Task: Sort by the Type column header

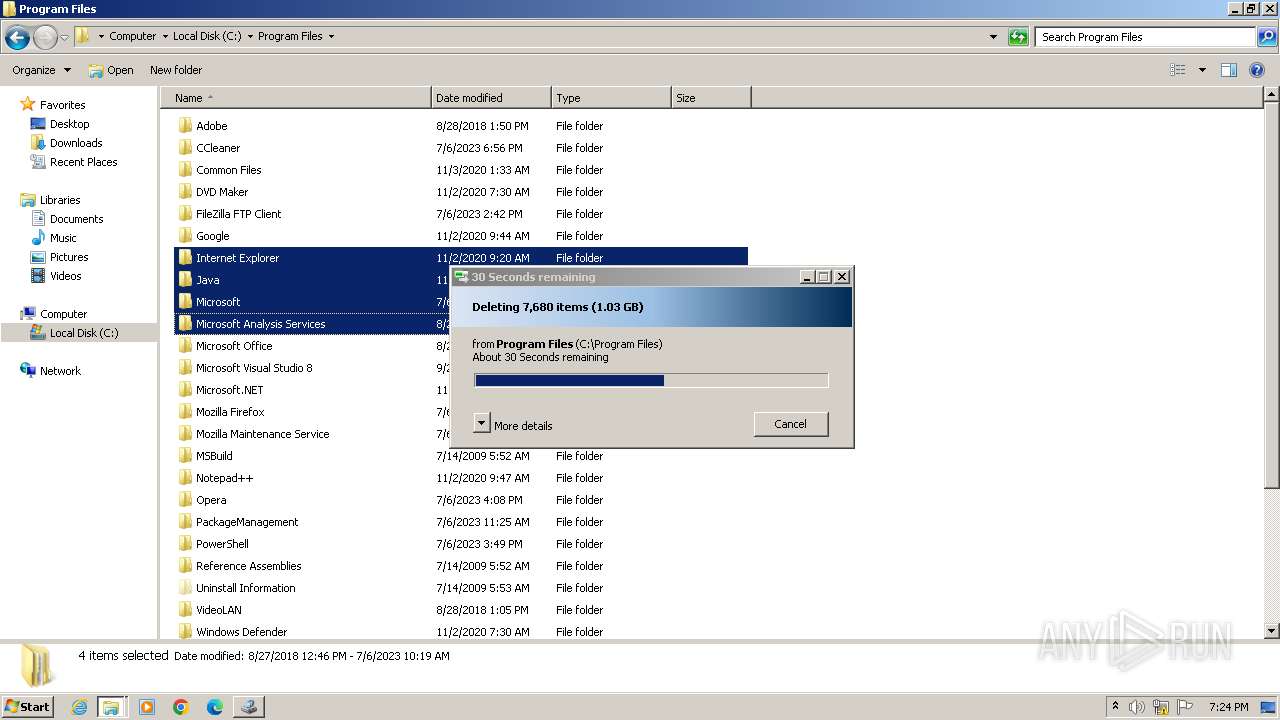Action: [x=611, y=98]
